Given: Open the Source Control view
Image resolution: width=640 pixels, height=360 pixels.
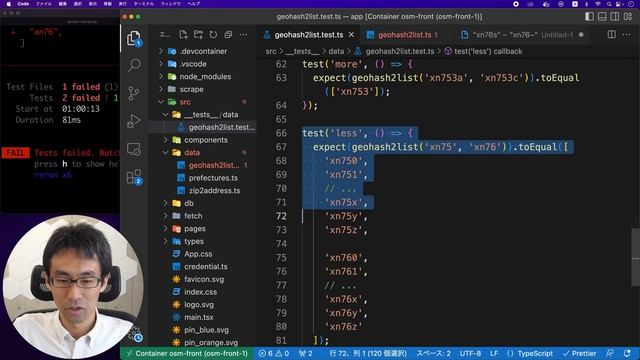Looking at the screenshot, I should point(134,93).
